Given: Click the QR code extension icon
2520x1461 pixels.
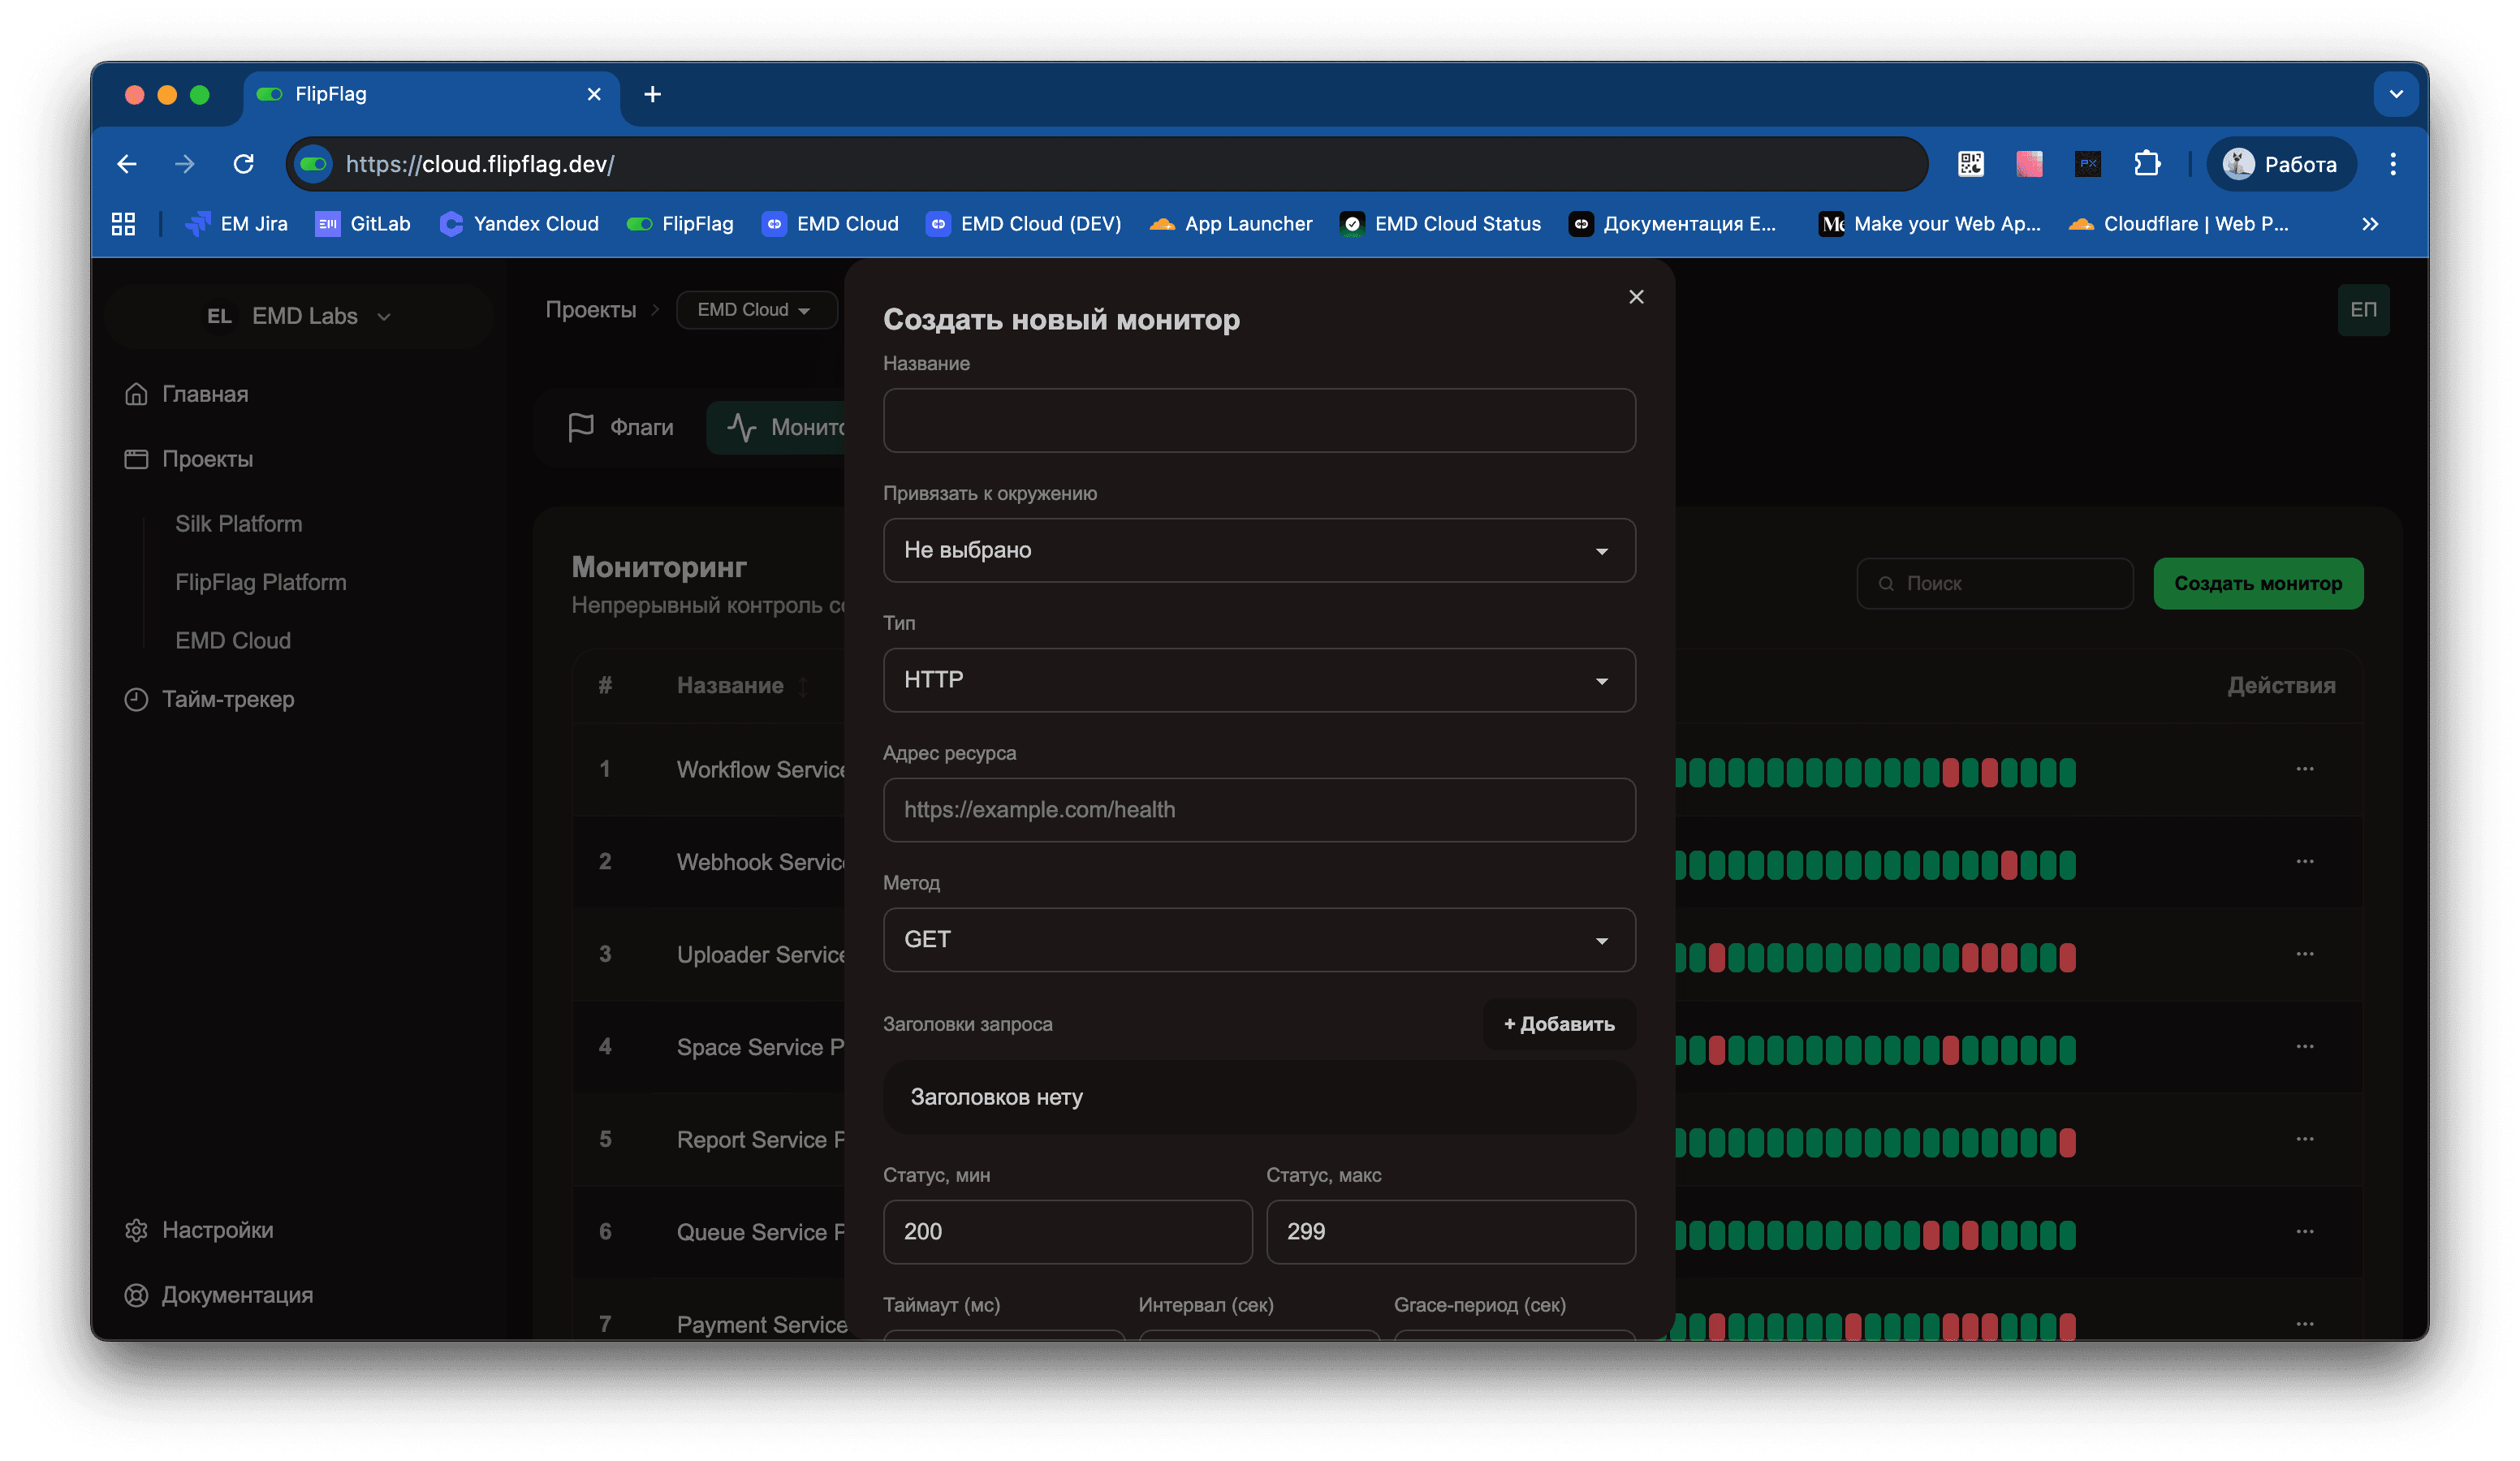Looking at the screenshot, I should [x=1970, y=164].
